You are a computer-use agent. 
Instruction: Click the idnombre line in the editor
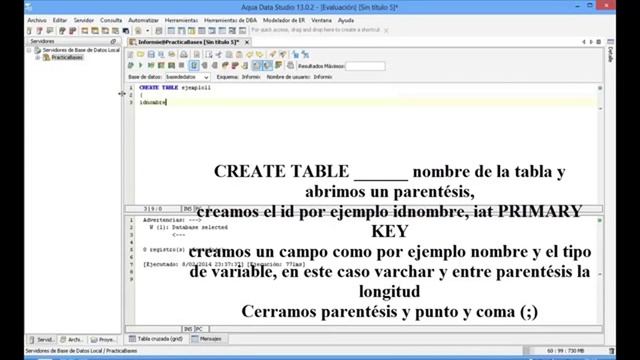pyautogui.click(x=153, y=102)
